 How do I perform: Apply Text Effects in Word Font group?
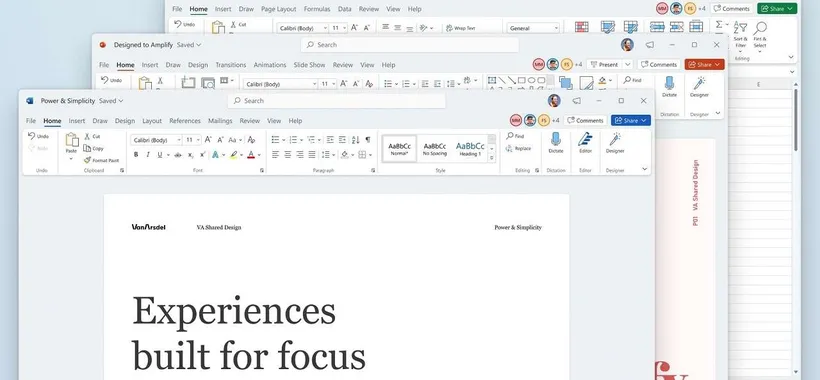point(215,155)
